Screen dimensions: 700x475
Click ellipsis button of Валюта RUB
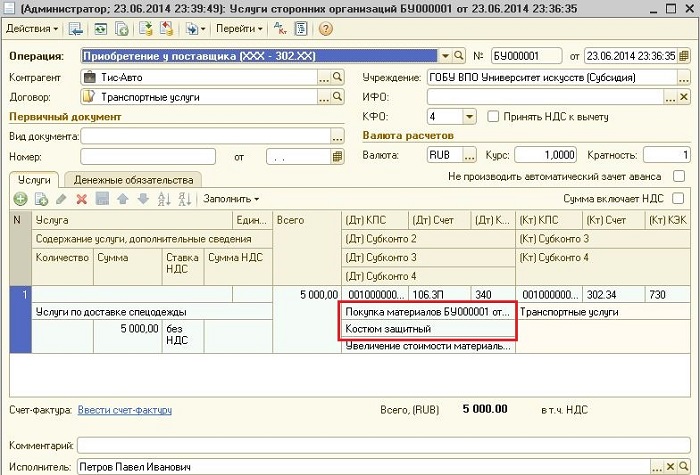point(469,155)
